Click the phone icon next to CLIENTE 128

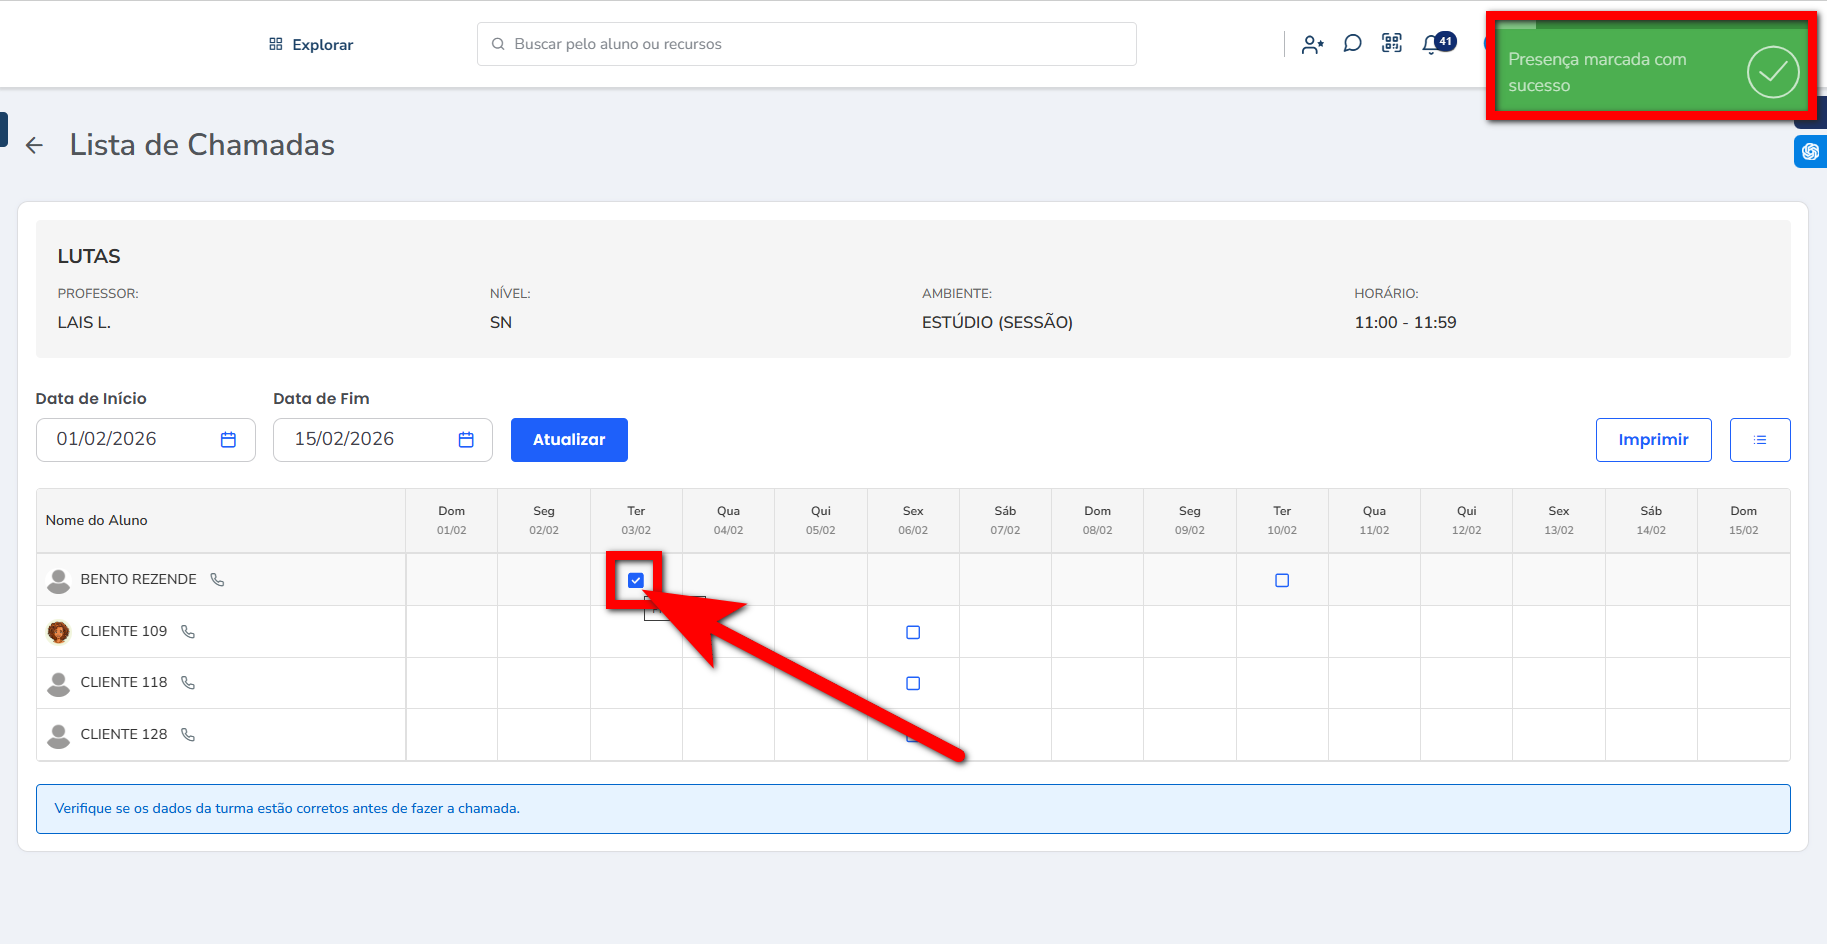click(188, 735)
